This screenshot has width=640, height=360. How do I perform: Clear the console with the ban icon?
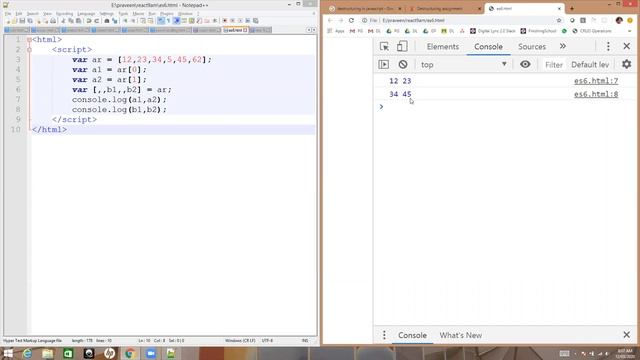click(x=403, y=64)
